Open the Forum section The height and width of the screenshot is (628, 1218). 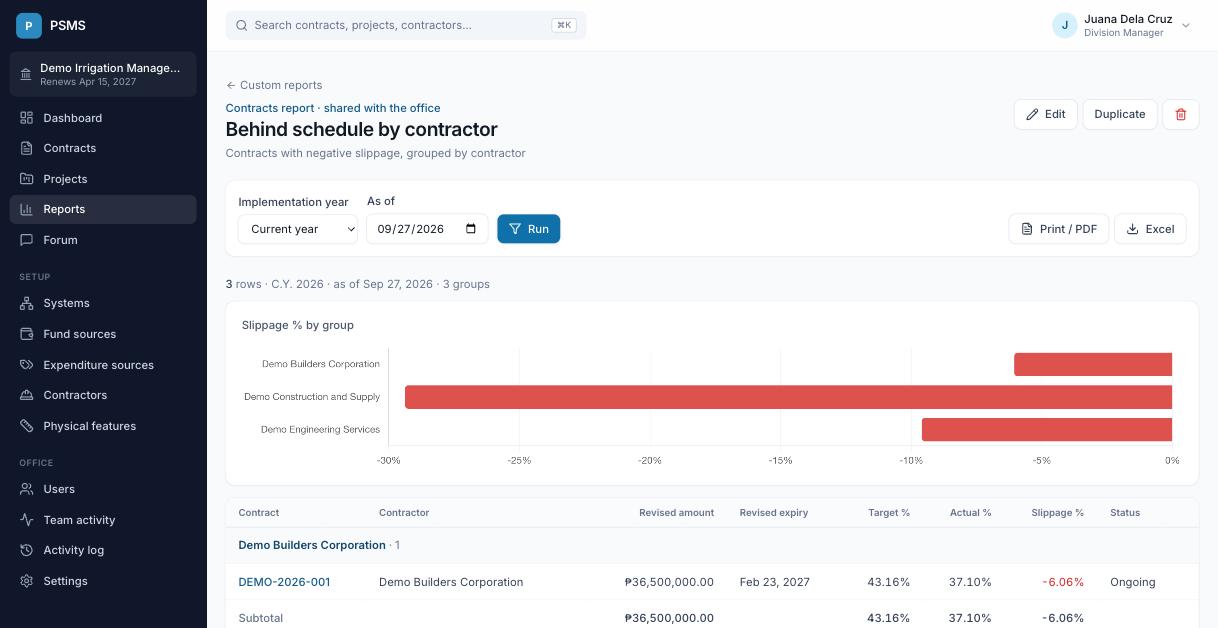103,240
